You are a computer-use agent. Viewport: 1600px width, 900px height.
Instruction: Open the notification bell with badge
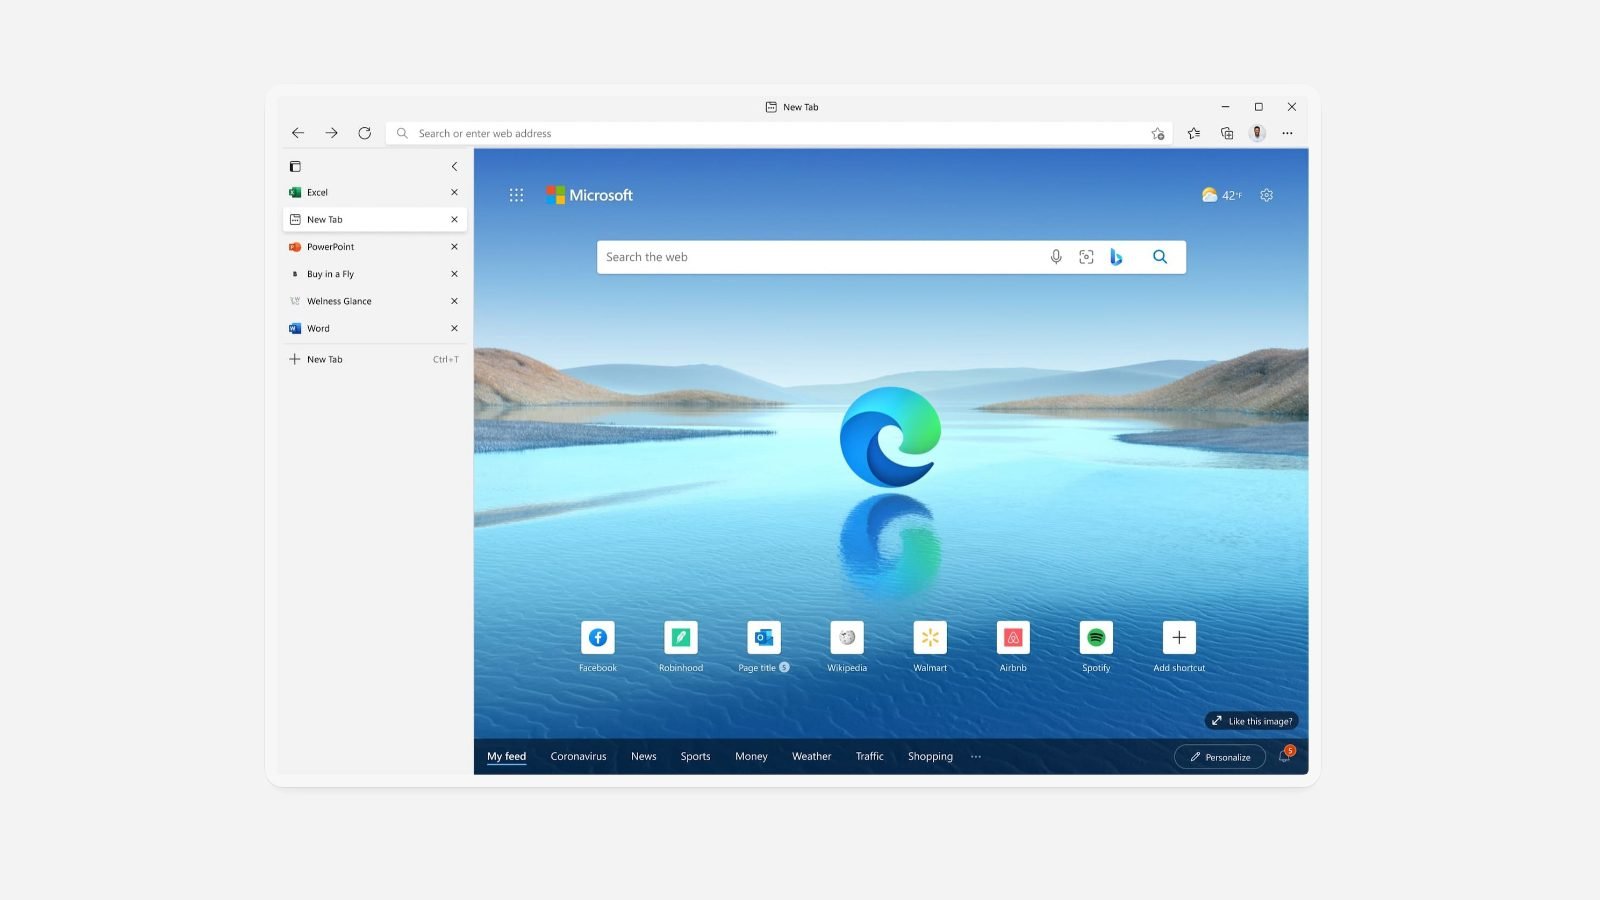[1284, 757]
